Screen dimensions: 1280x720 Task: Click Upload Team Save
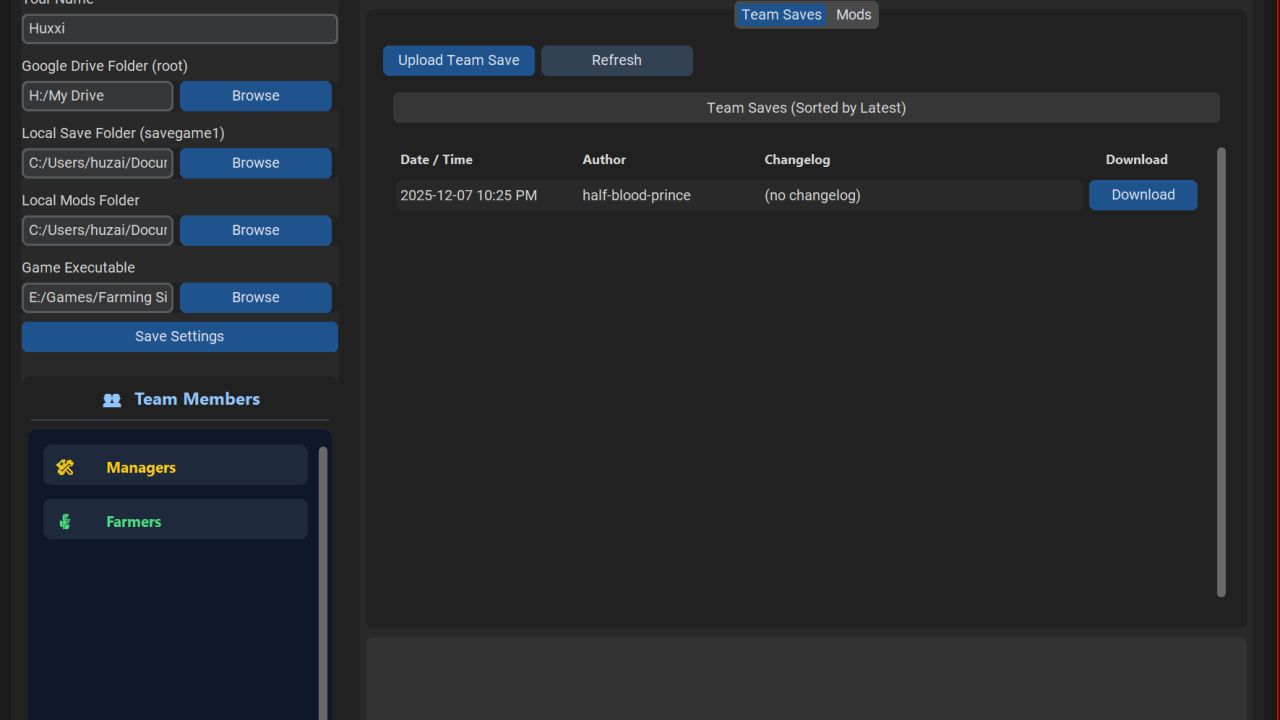point(458,60)
